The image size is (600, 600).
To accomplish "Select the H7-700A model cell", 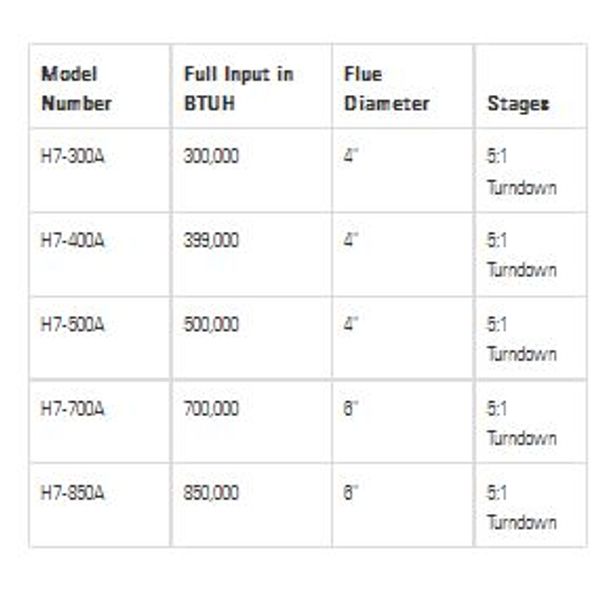I will click(x=72, y=409).
